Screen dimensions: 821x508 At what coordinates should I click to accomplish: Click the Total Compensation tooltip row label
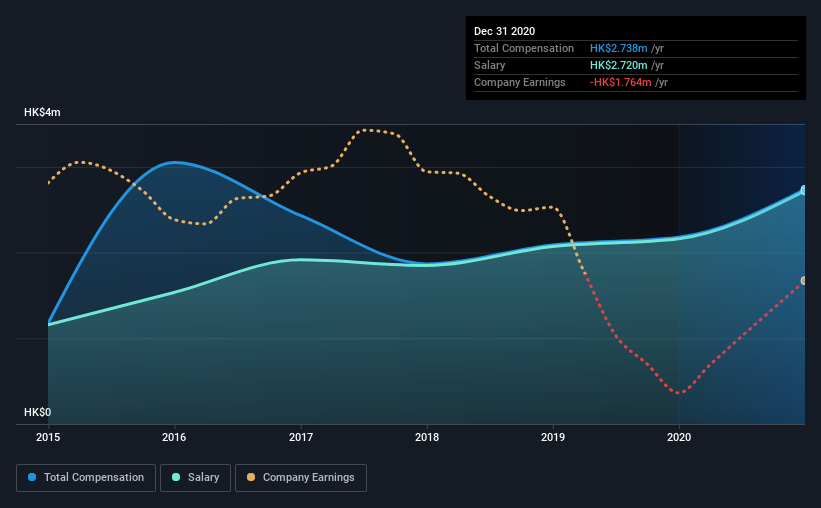[524, 48]
